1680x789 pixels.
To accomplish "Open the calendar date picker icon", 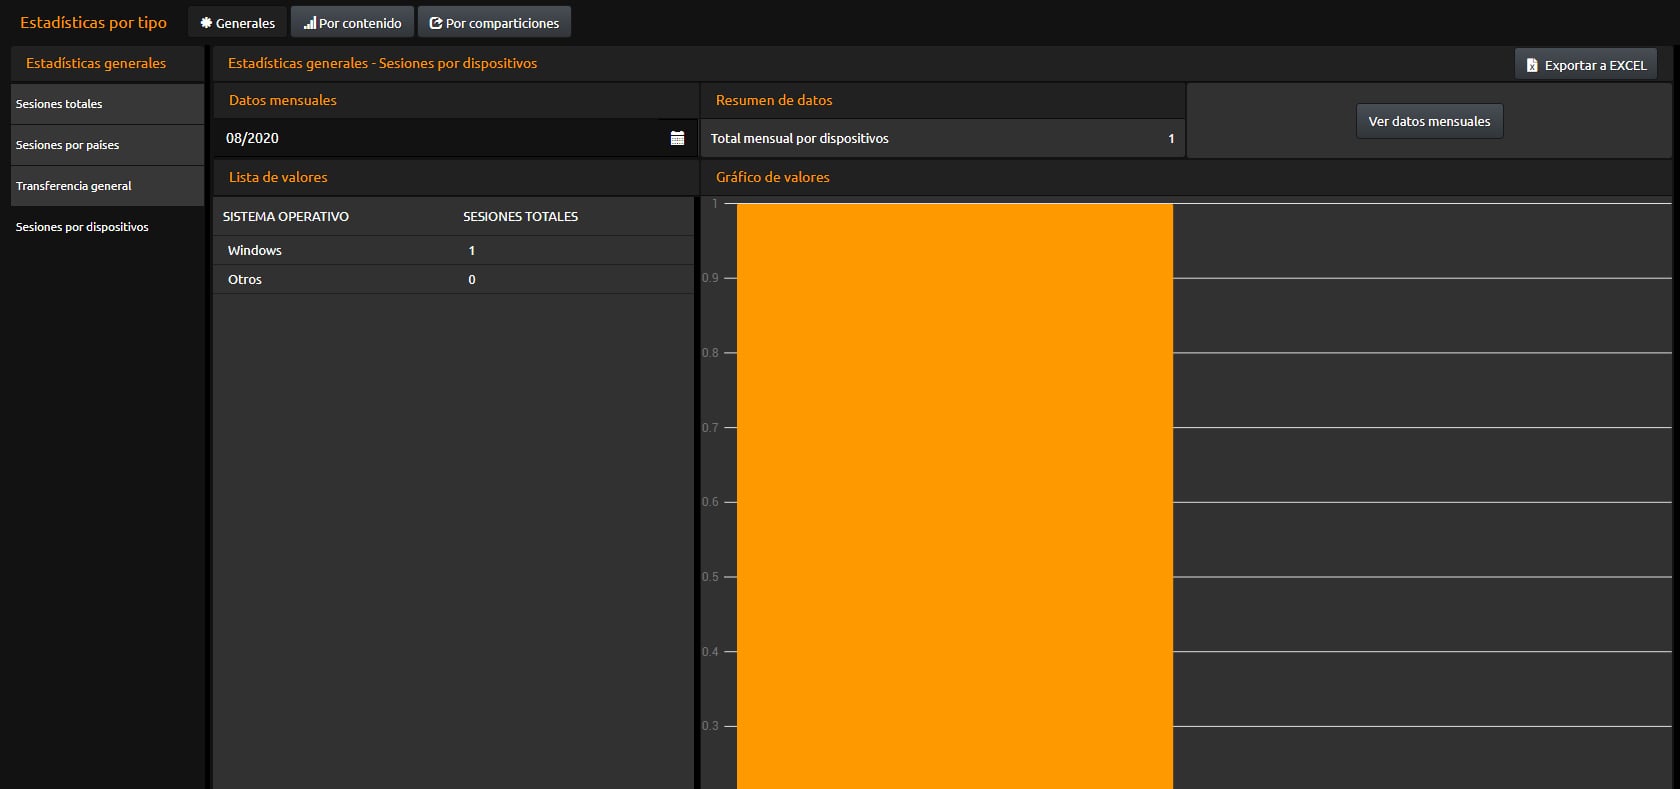I will click(677, 138).
